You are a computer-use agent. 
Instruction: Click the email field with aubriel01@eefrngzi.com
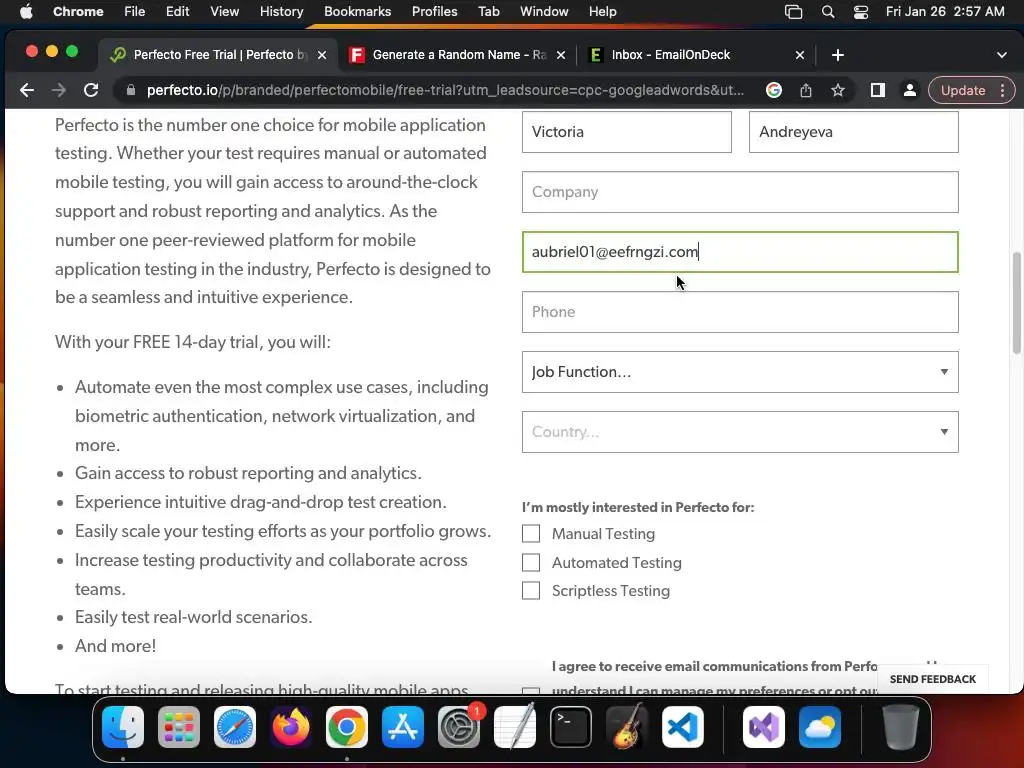tap(740, 252)
